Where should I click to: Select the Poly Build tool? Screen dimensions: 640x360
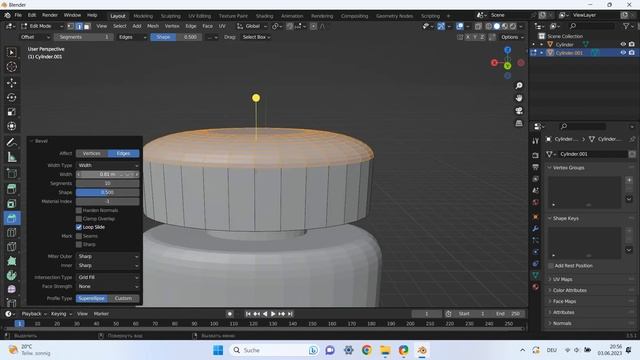coord(11,261)
